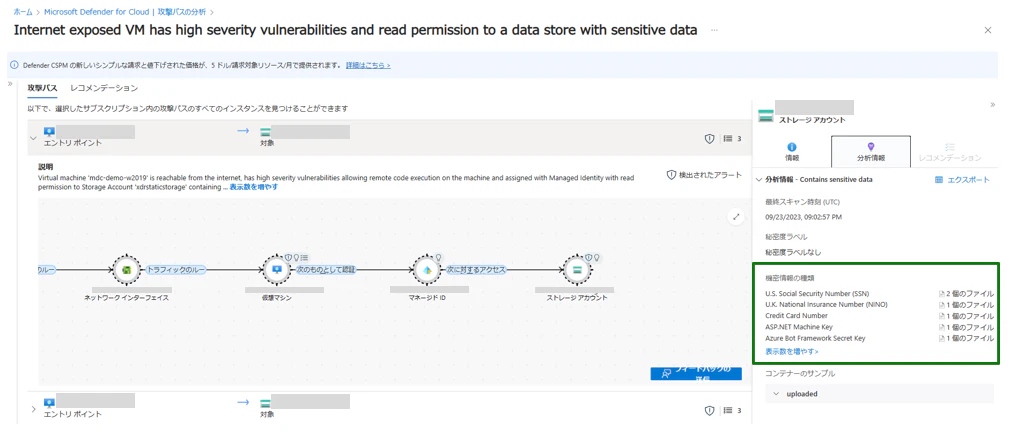Screen dimensions: 1023x434
Task: Select the ネットワーク インターフェイス node
Action: pyautogui.click(x=127, y=270)
